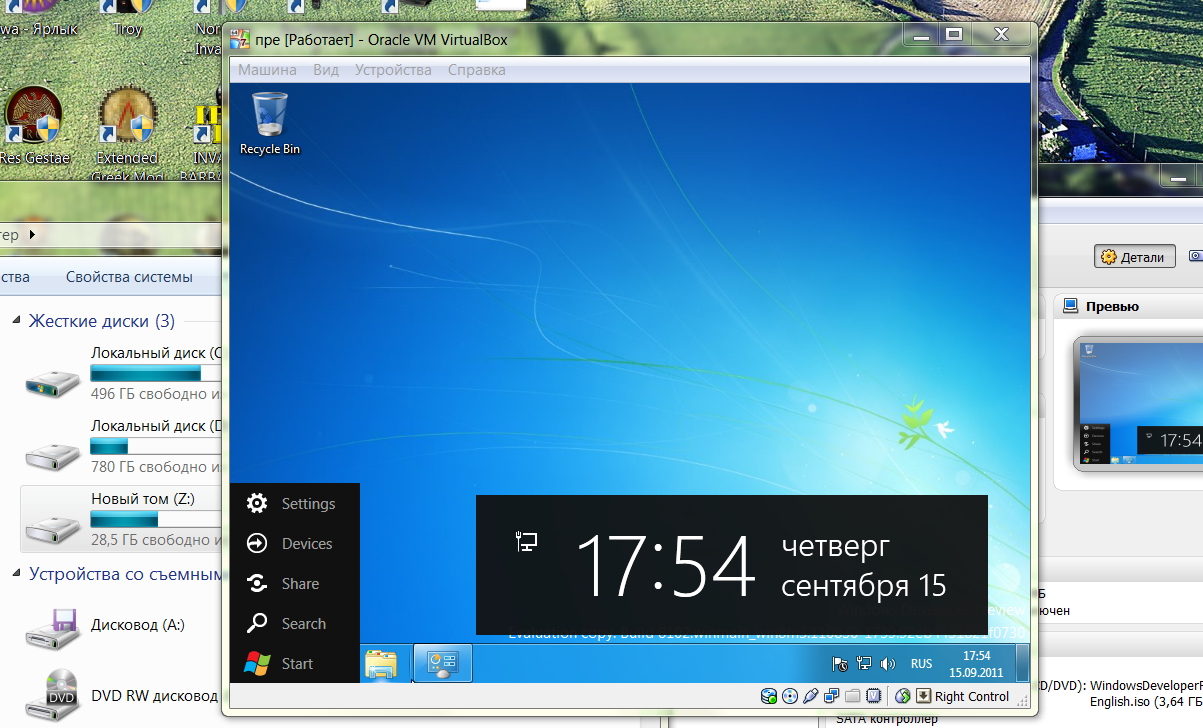1203x728 pixels.
Task: Select DVD RW дисковод in Explorer
Action: pyautogui.click(x=122, y=695)
